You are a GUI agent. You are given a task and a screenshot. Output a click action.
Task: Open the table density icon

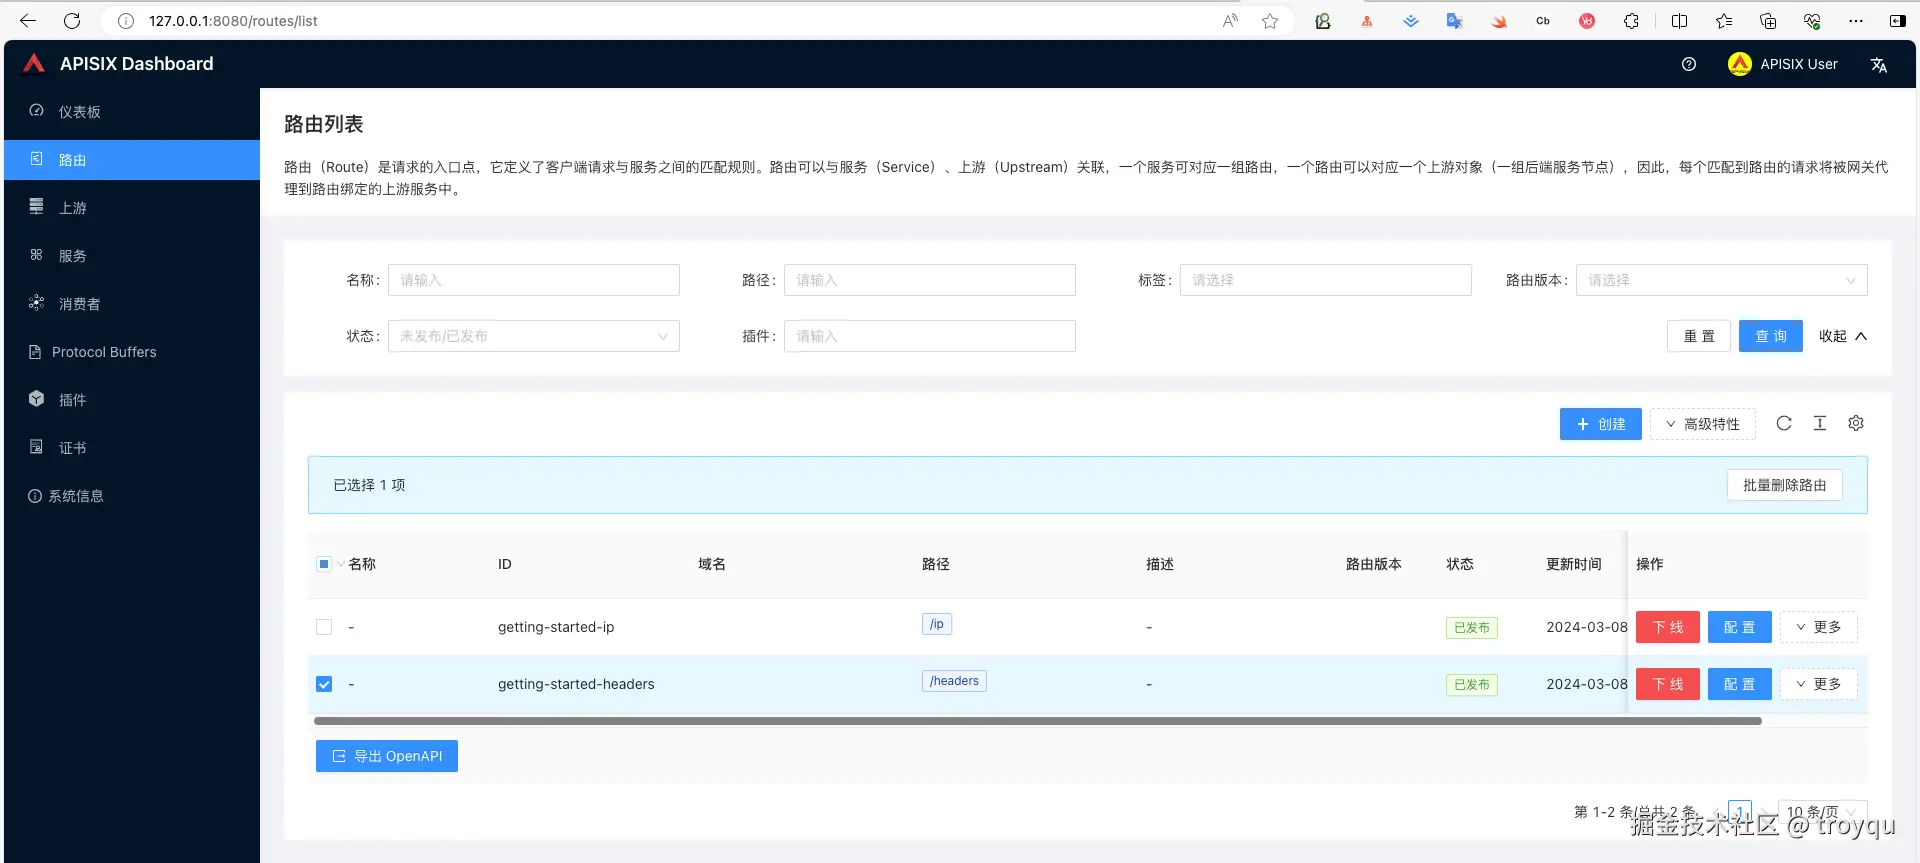1820,423
